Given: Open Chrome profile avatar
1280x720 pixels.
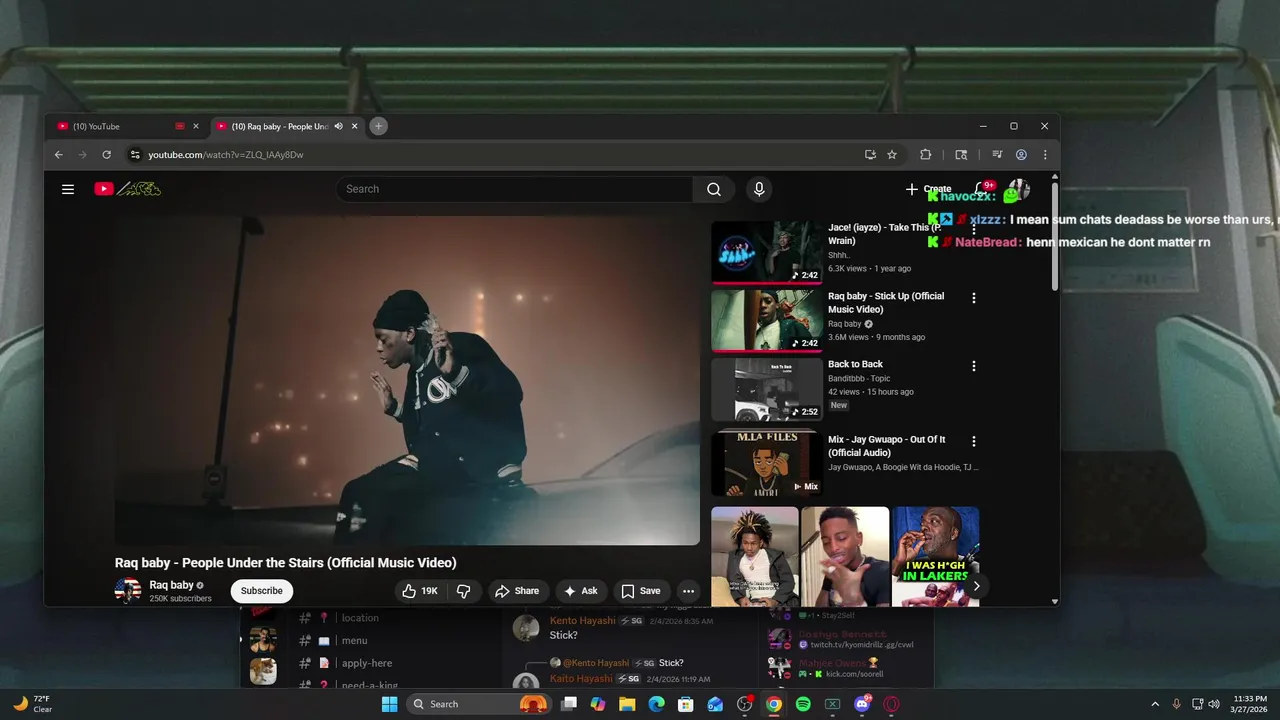Looking at the screenshot, I should [1021, 155].
